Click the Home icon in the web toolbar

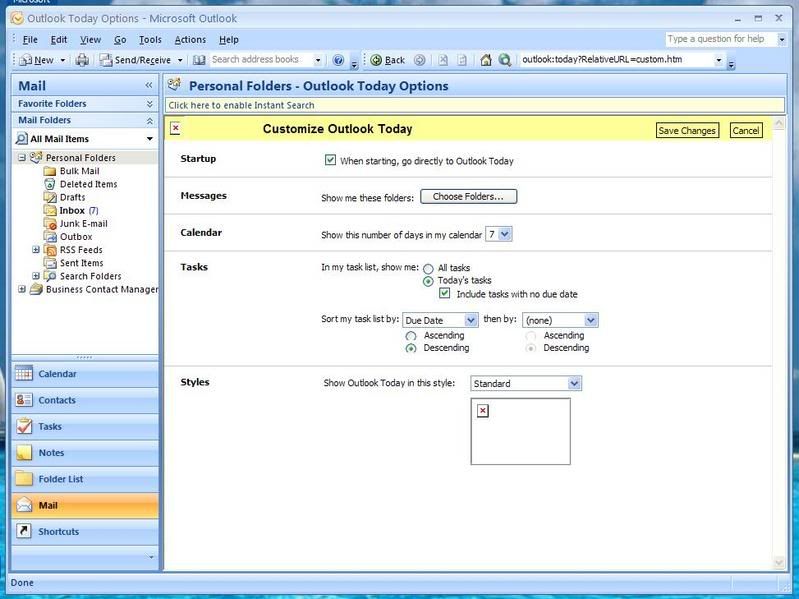point(486,60)
